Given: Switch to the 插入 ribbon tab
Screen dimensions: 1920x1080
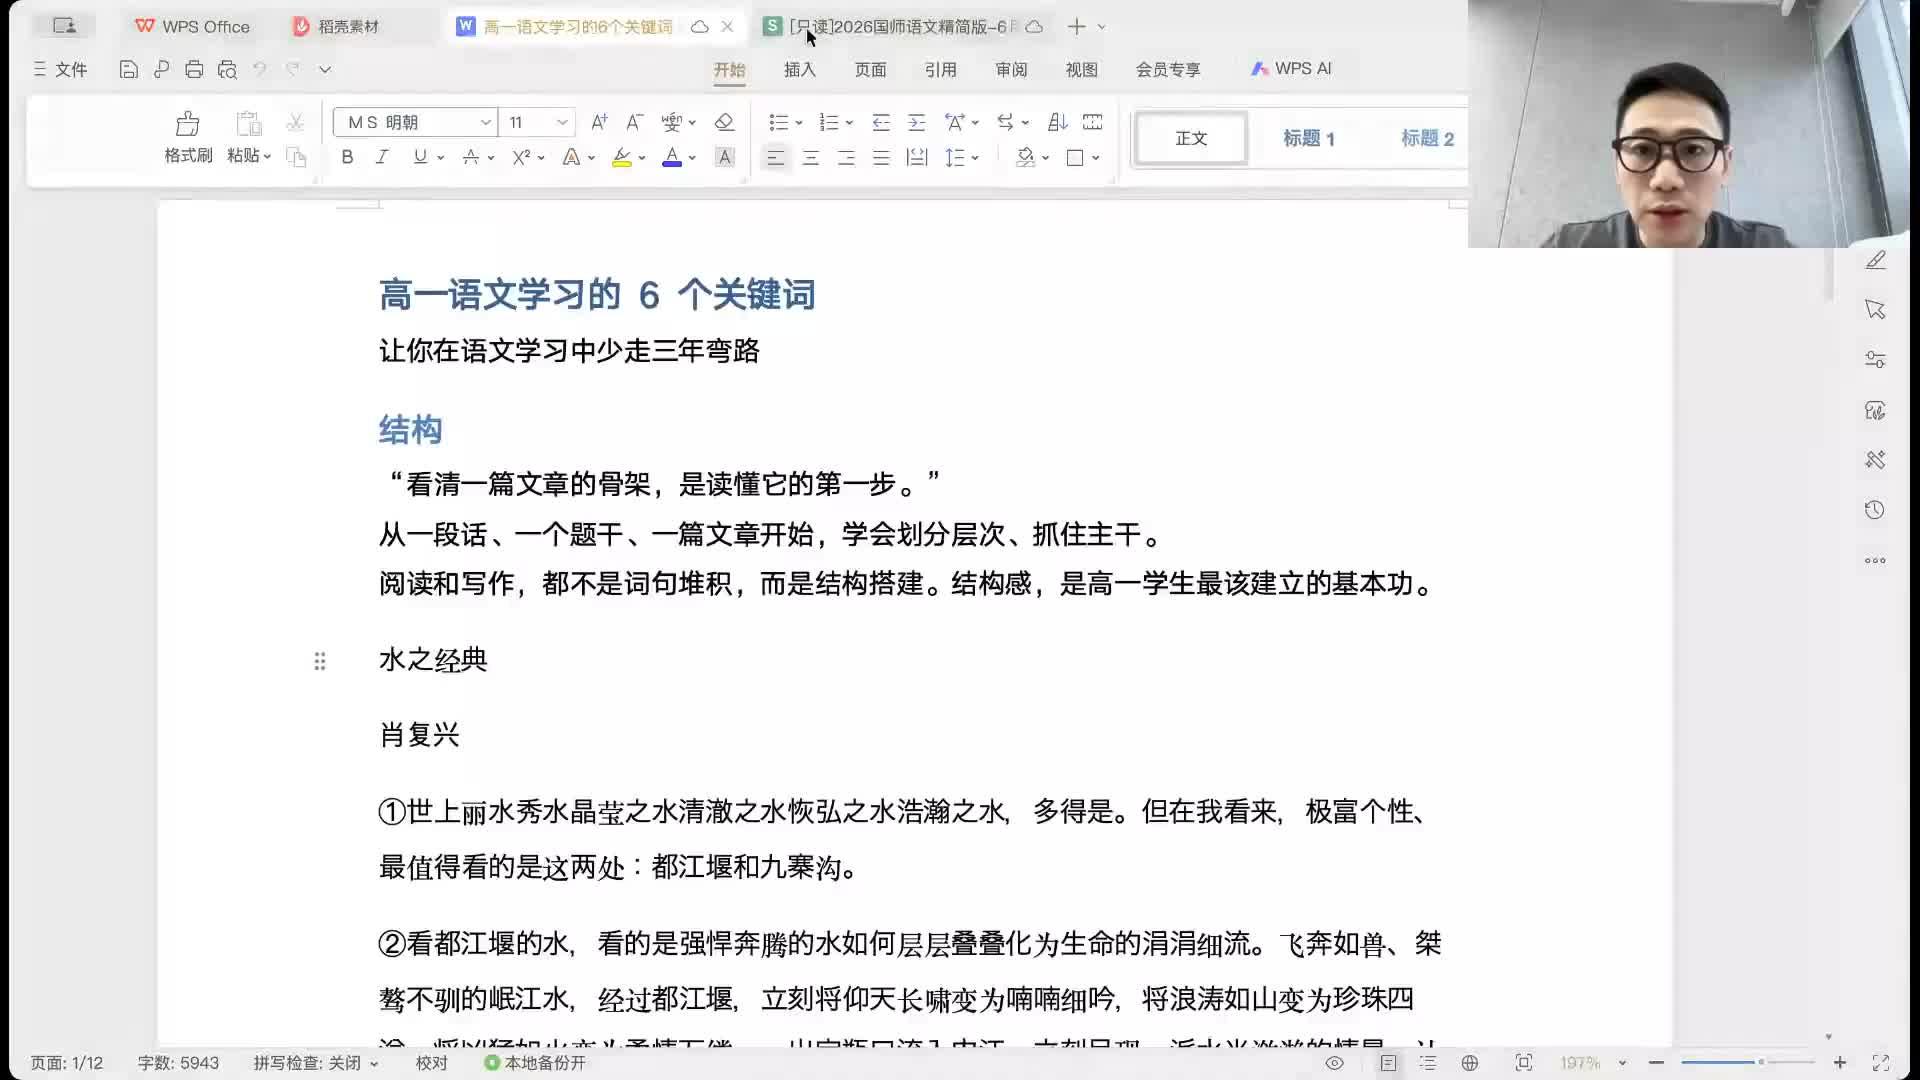Looking at the screenshot, I should (799, 69).
